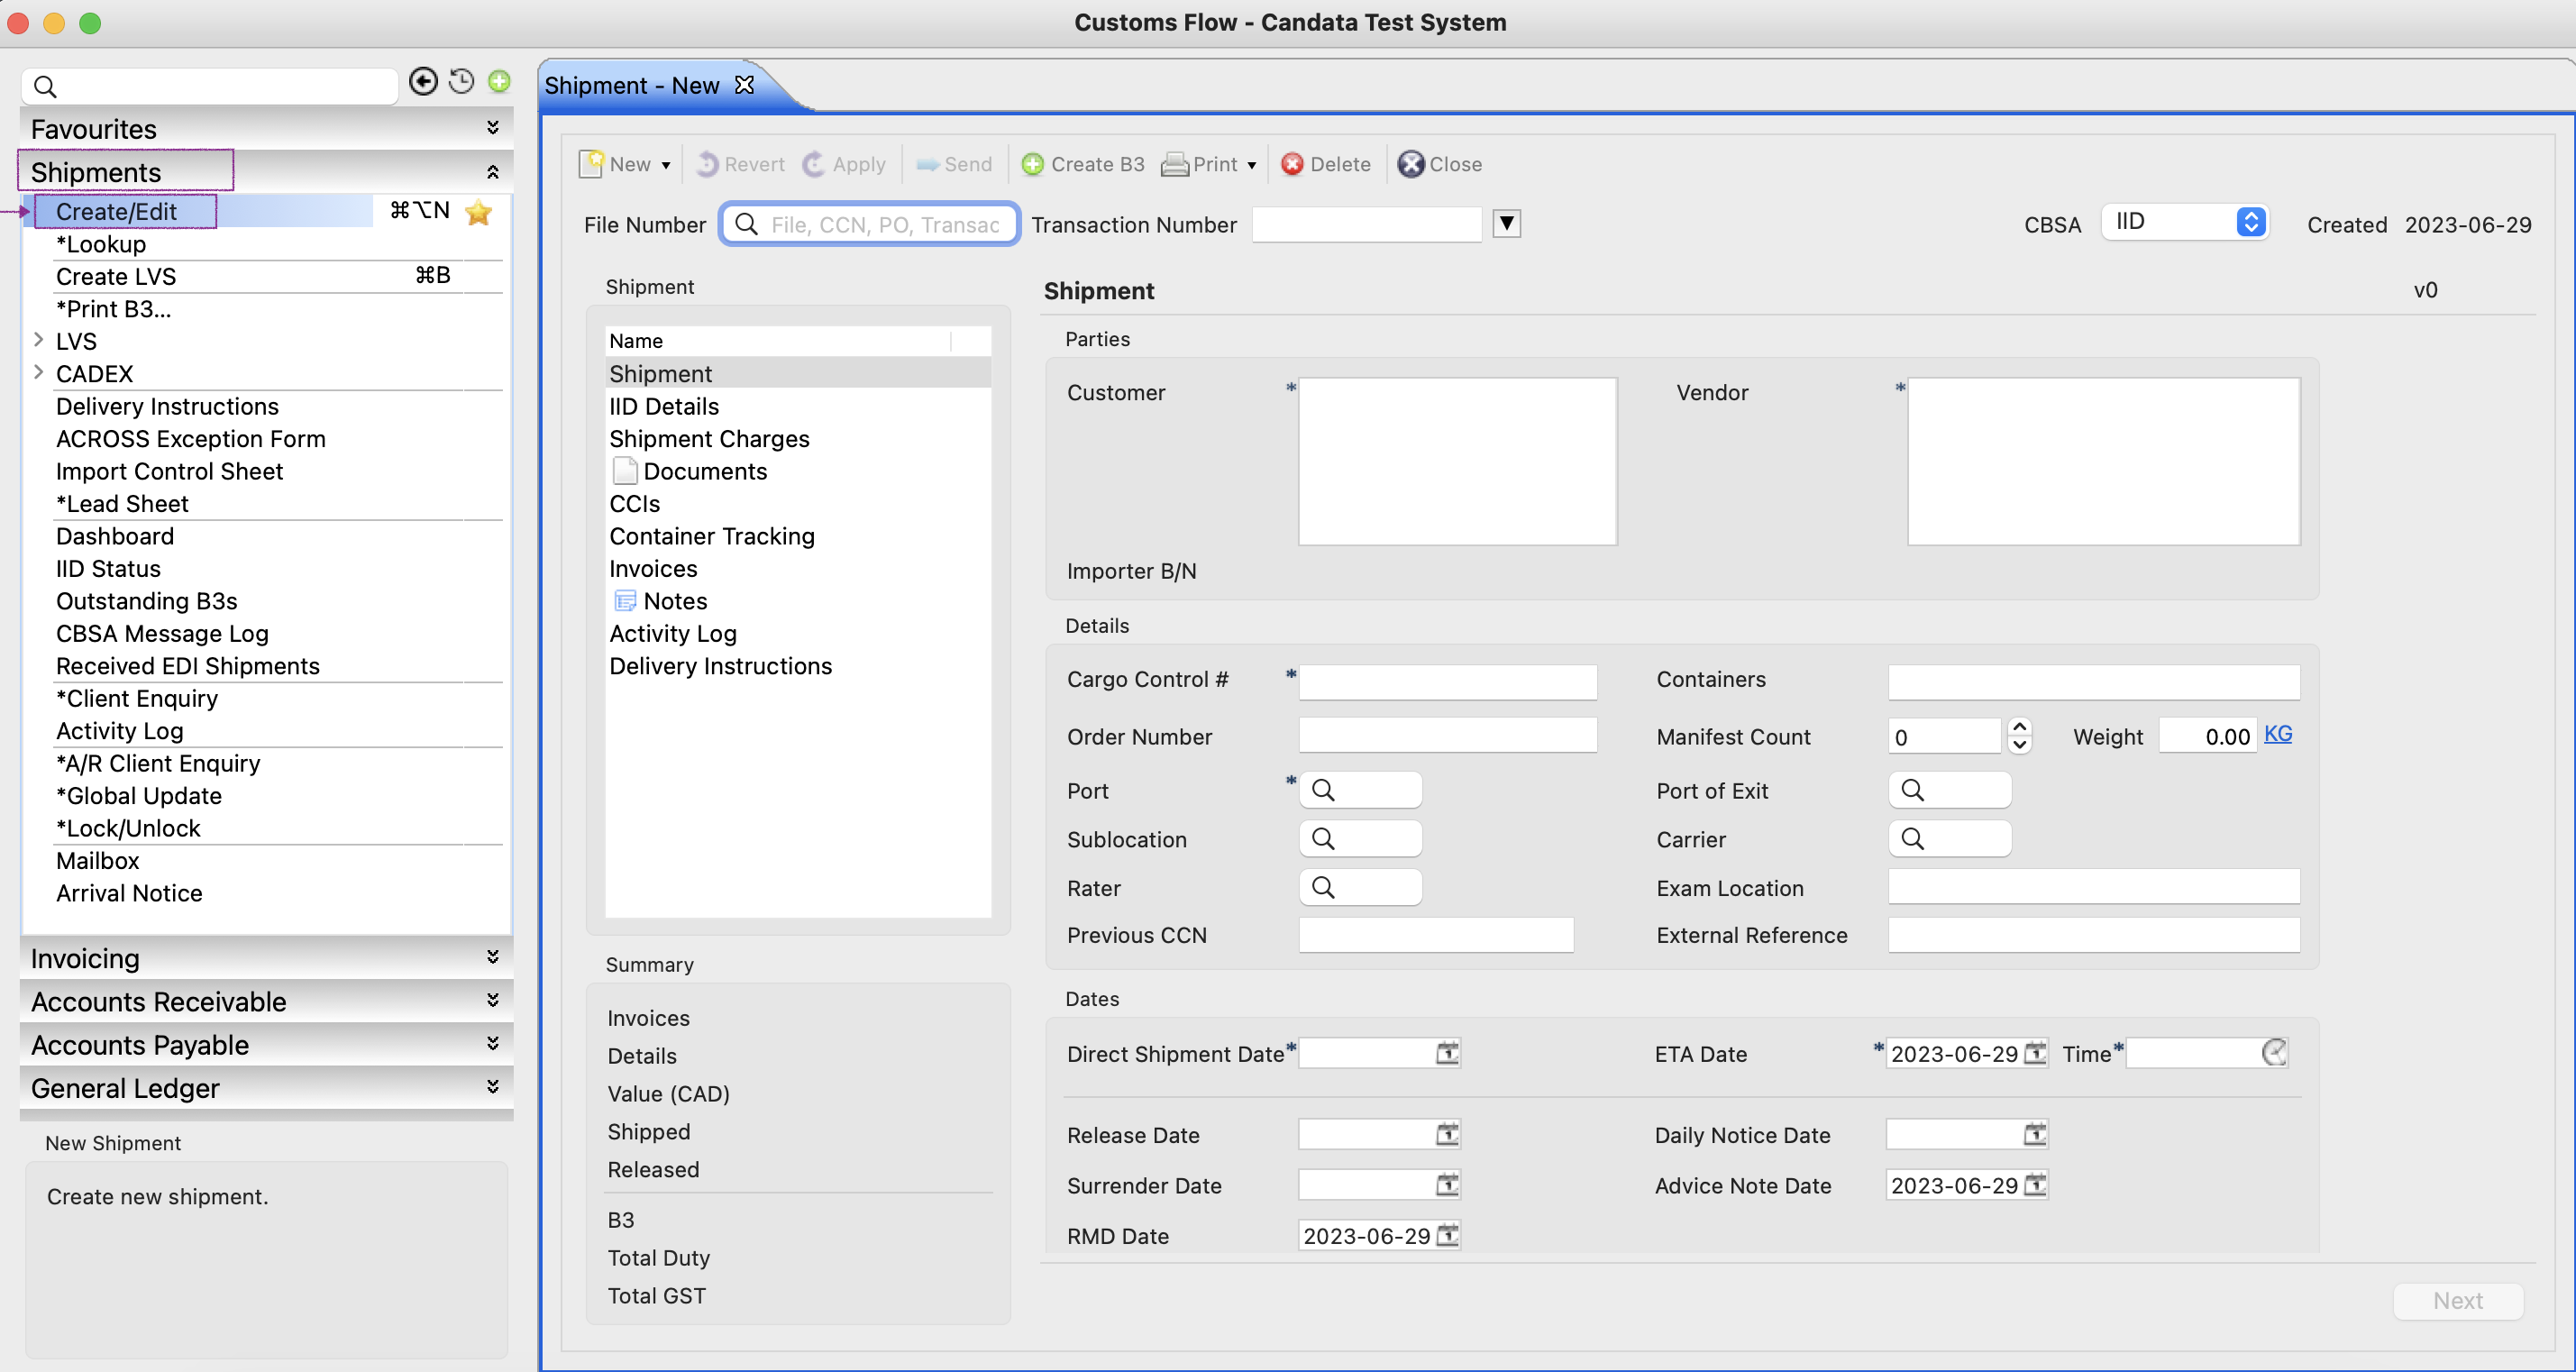Open the Print dropdown arrow
This screenshot has width=2576, height=1372.
(1252, 165)
